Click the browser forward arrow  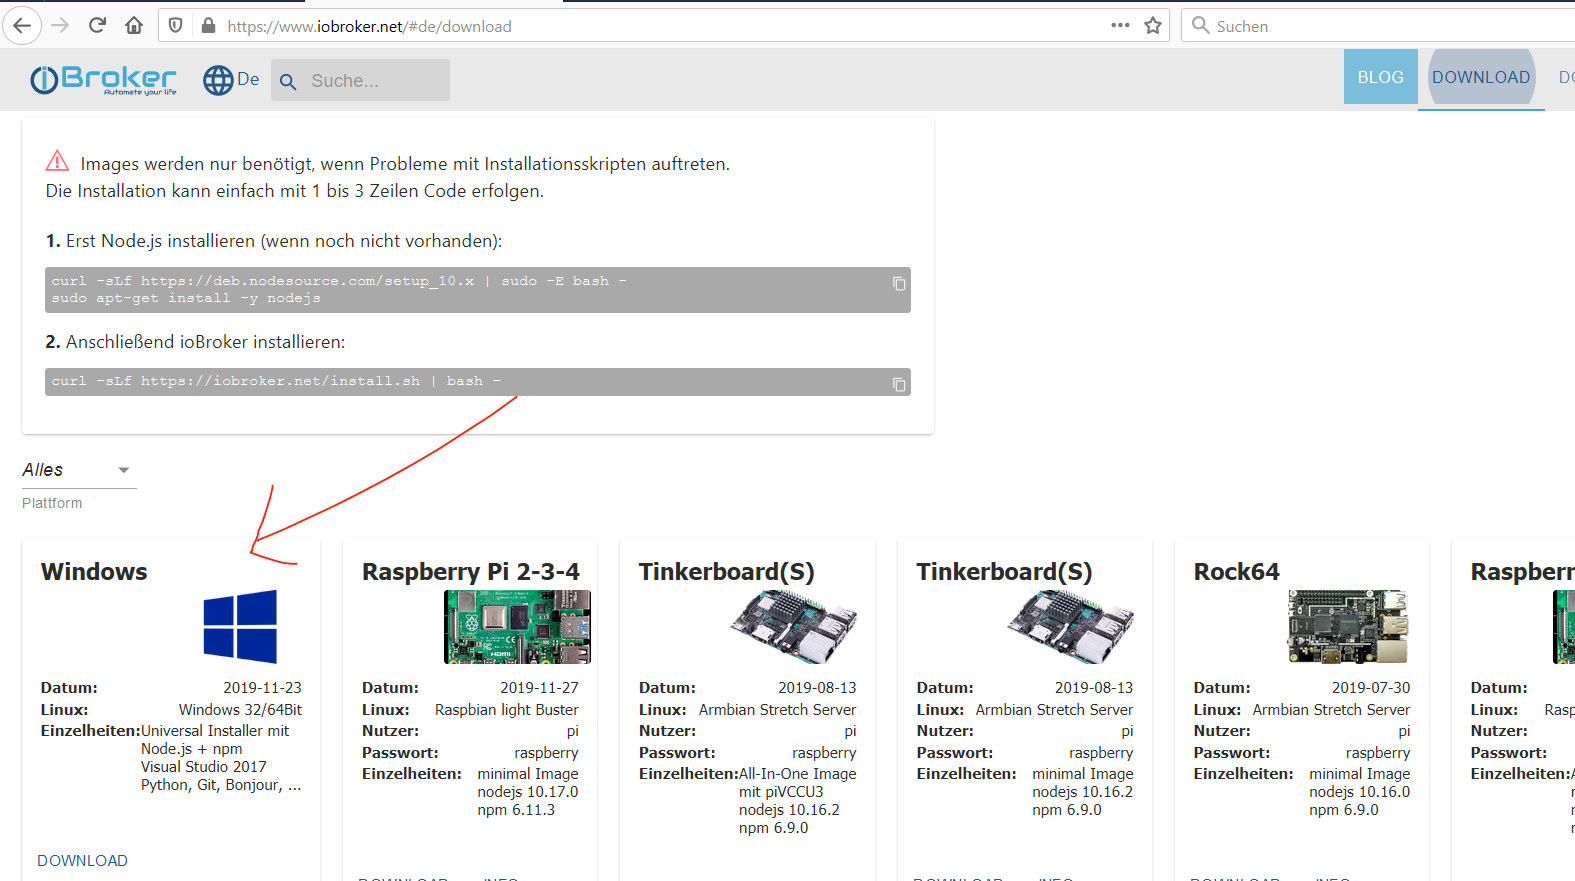[x=60, y=25]
